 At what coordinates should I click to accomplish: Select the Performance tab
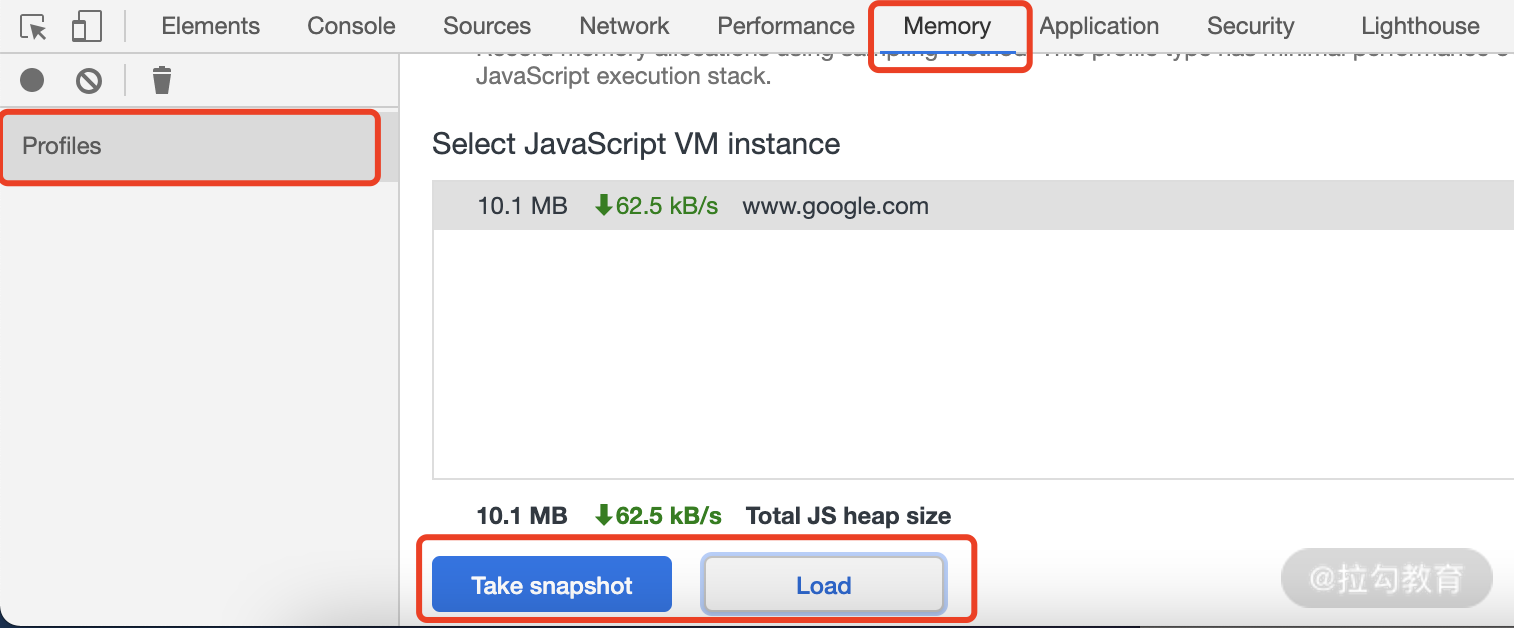tap(786, 27)
